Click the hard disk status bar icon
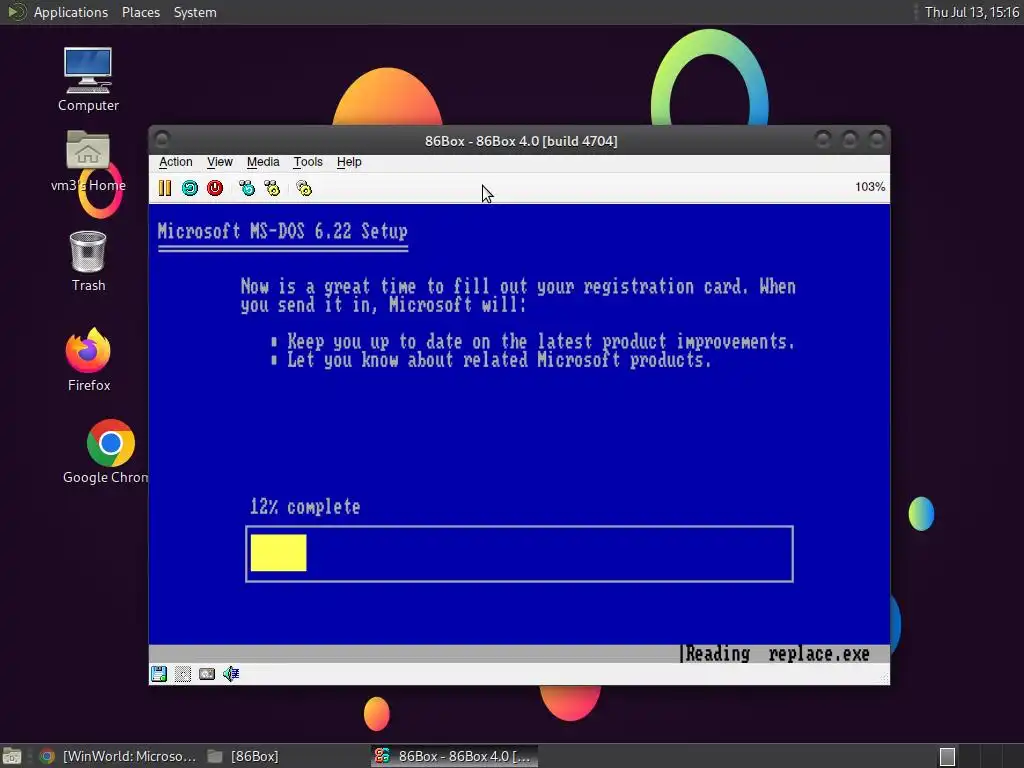1024x768 pixels. coord(207,673)
